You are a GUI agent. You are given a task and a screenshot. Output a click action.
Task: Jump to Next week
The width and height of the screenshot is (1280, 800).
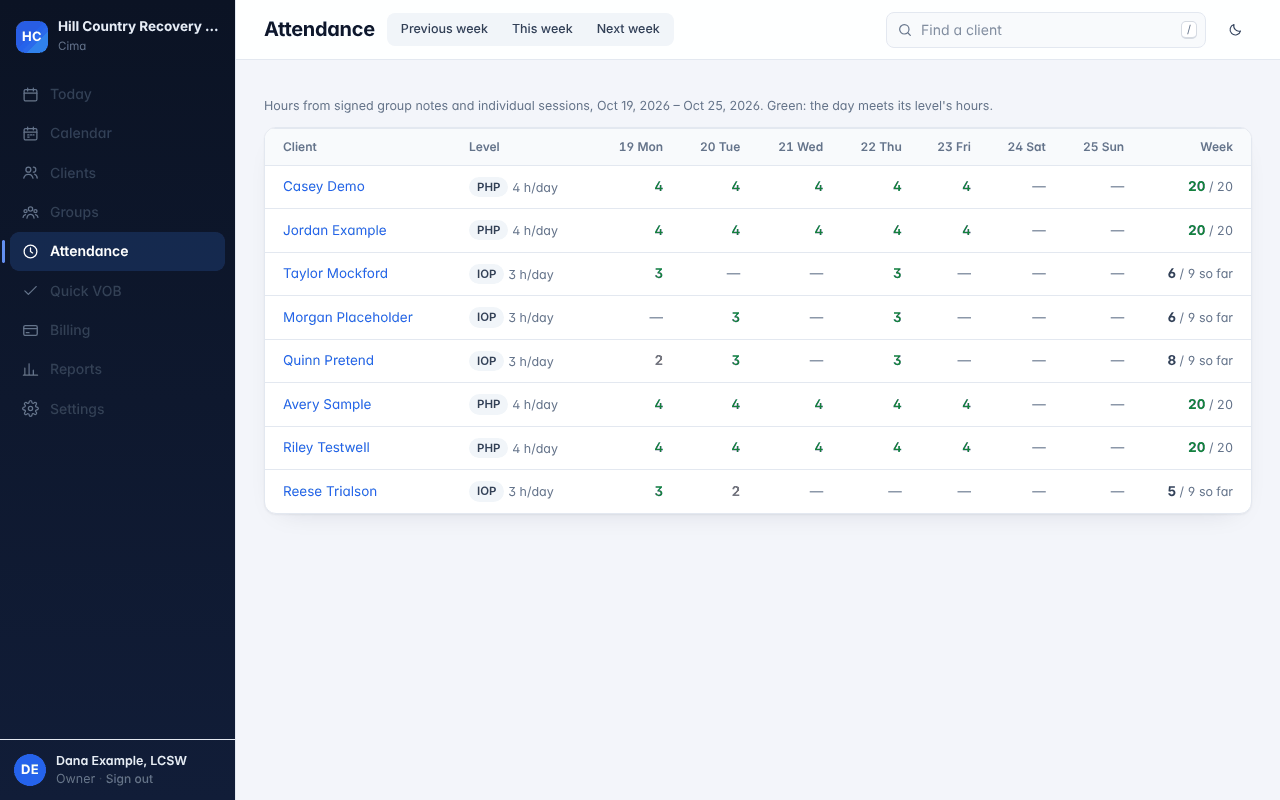(628, 29)
